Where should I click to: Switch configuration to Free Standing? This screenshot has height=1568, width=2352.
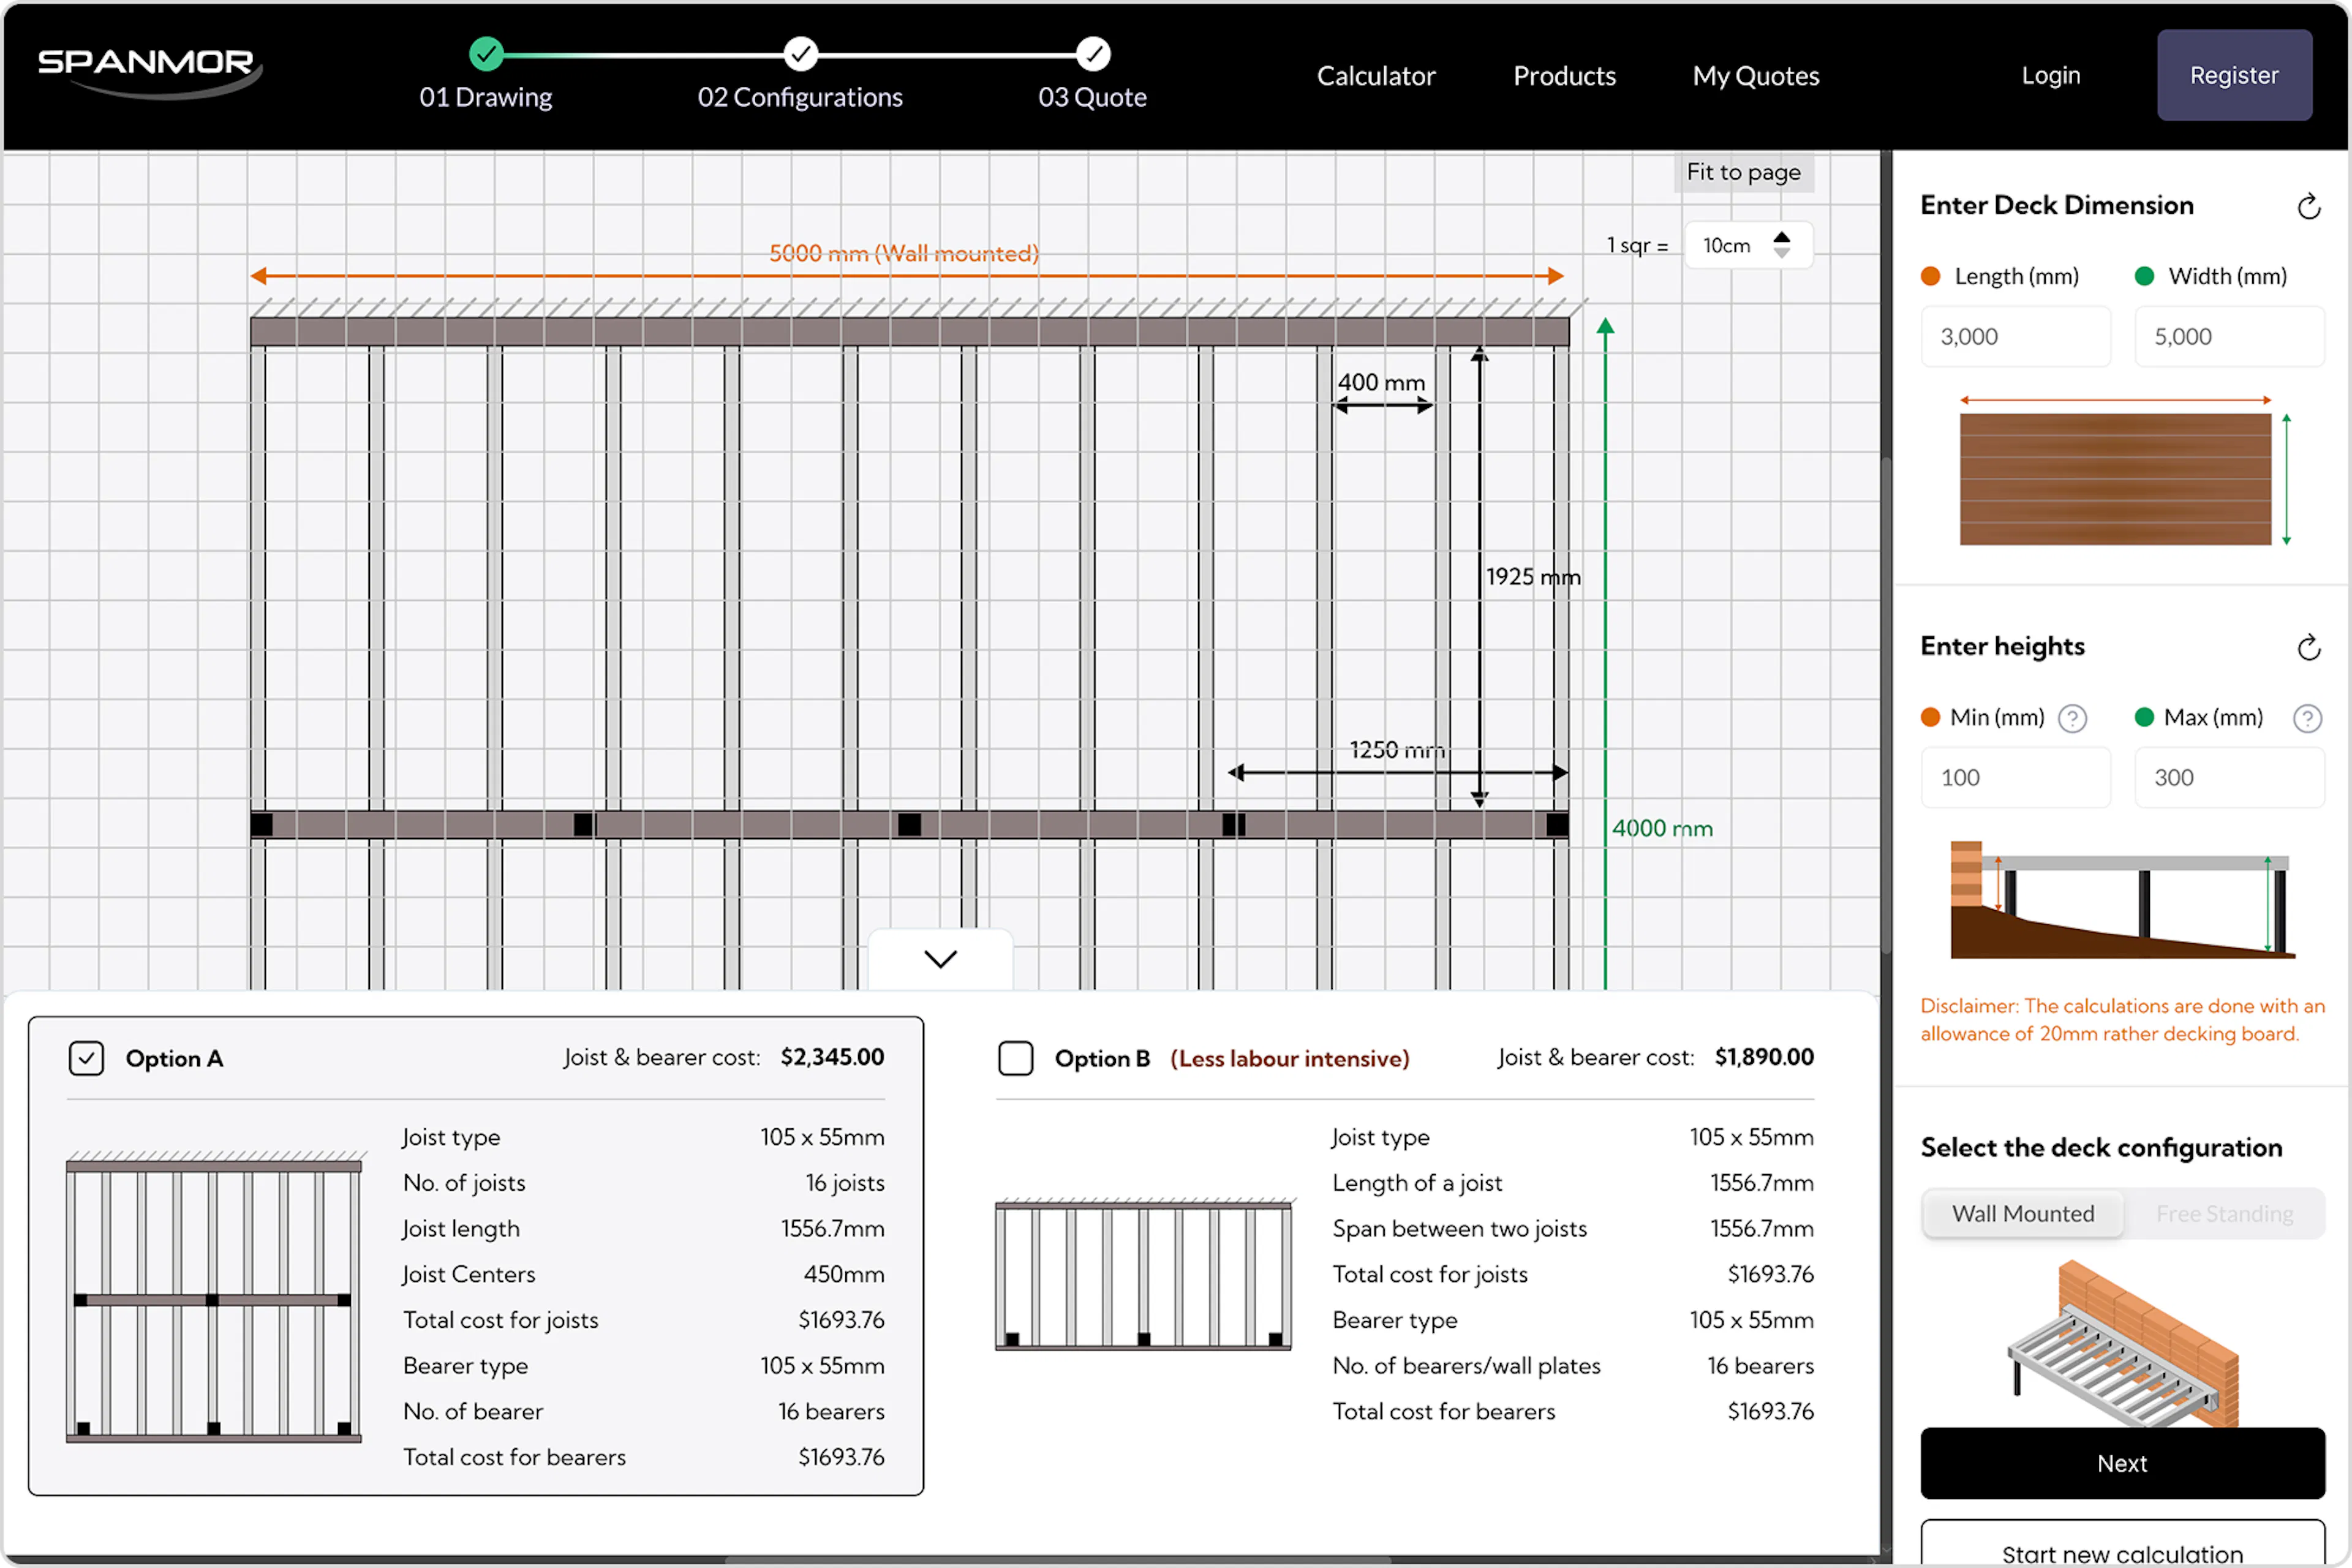click(2224, 1214)
